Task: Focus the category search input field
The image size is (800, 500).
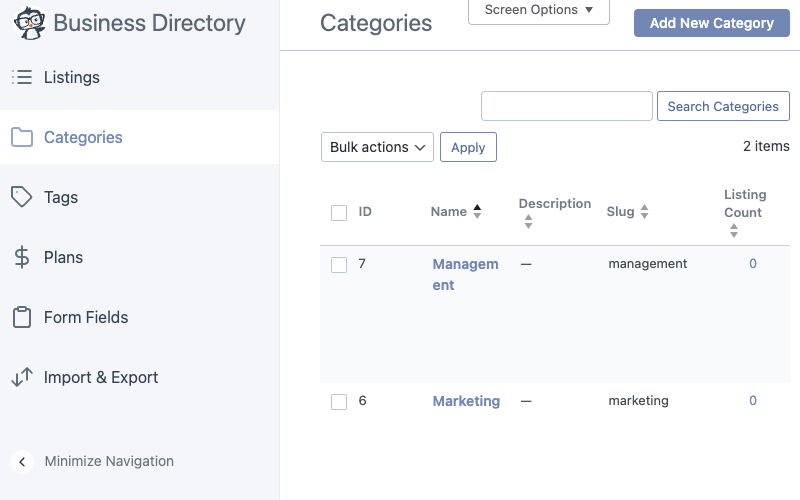Action: (567, 106)
